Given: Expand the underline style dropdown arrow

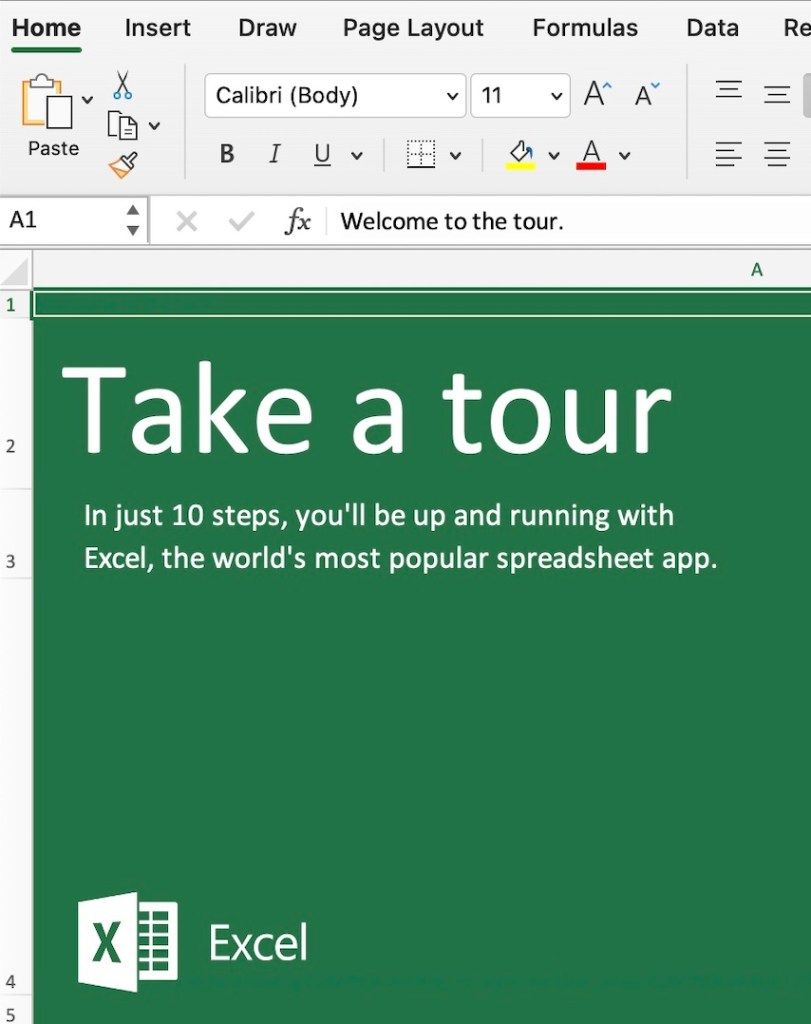Looking at the screenshot, I should pyautogui.click(x=357, y=155).
